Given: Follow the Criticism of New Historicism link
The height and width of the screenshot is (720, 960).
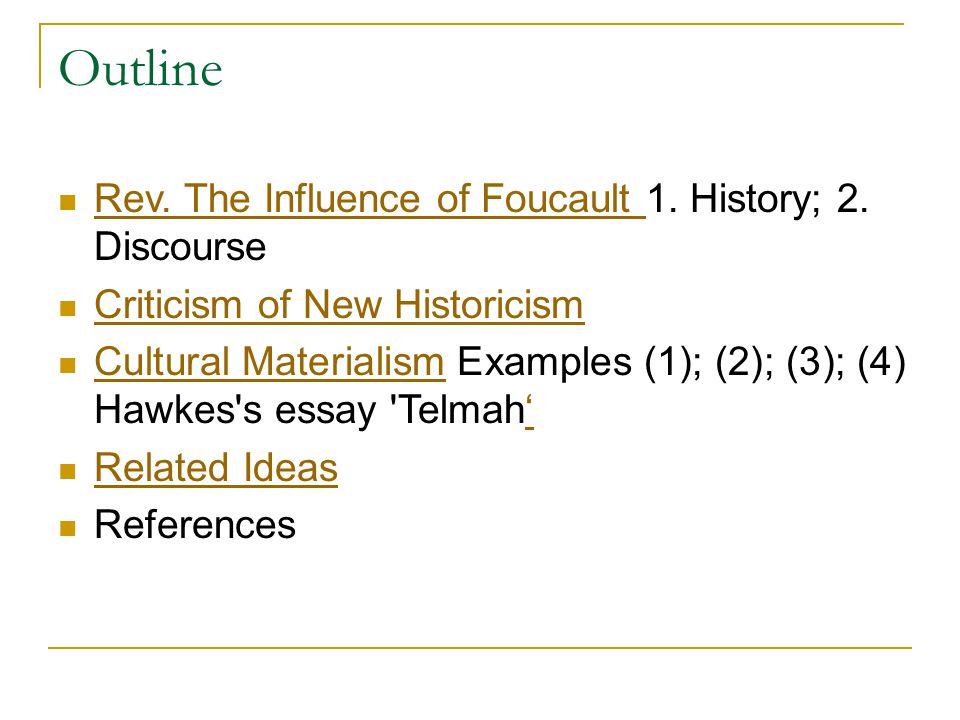Looking at the screenshot, I should [339, 304].
